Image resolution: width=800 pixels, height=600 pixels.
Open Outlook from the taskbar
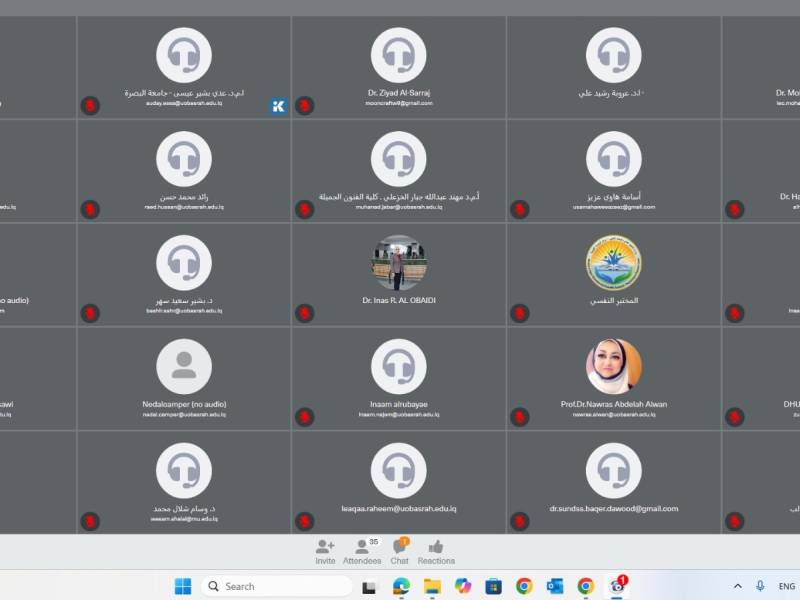[555, 586]
